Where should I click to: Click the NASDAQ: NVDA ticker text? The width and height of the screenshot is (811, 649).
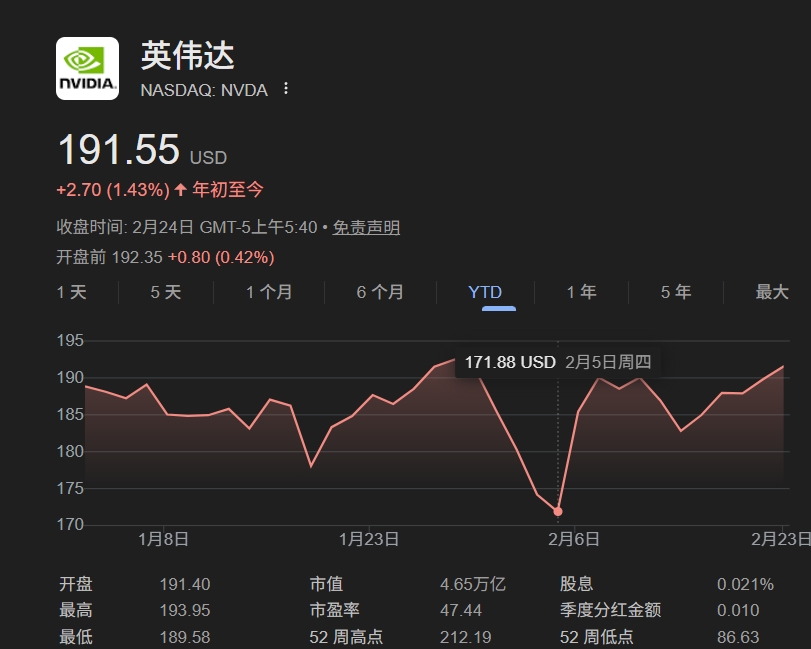point(204,90)
